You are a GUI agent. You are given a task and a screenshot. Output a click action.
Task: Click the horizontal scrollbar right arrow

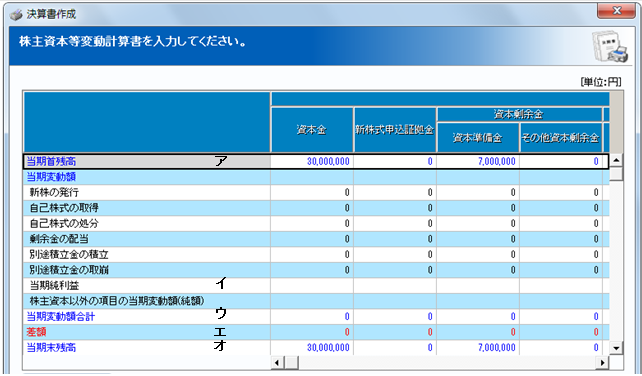point(602,362)
